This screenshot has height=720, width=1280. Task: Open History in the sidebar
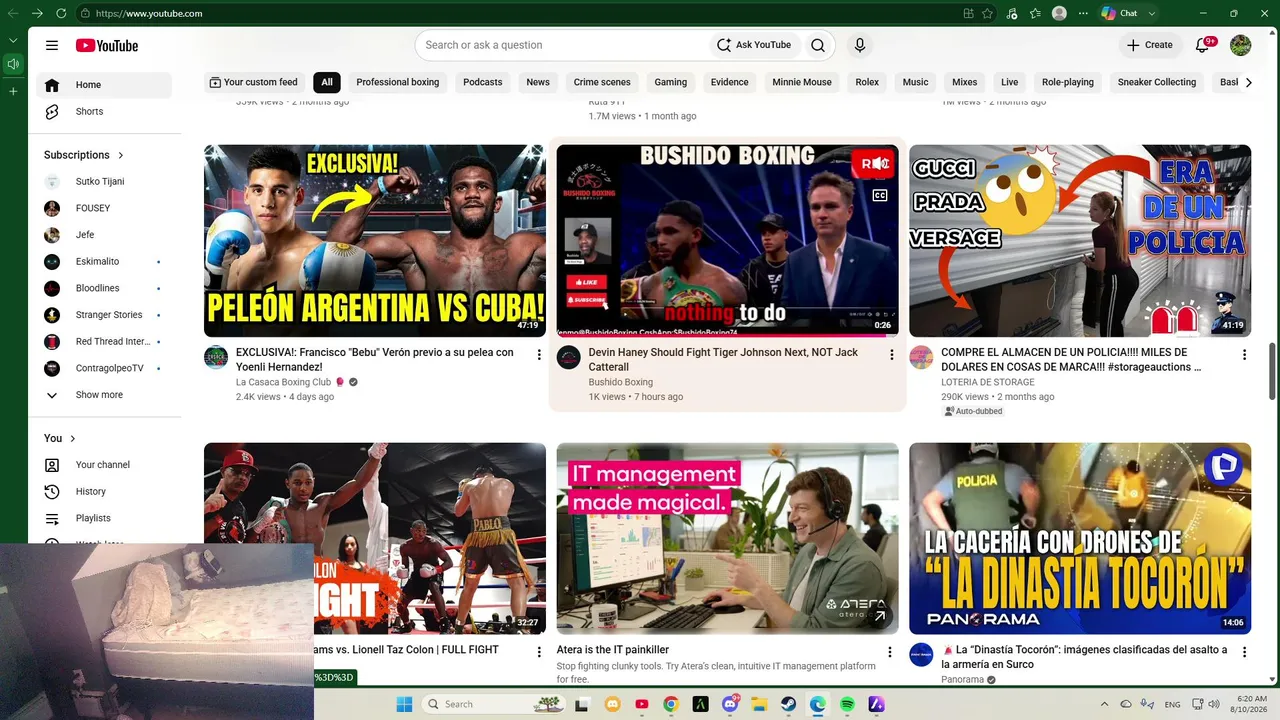point(104,492)
